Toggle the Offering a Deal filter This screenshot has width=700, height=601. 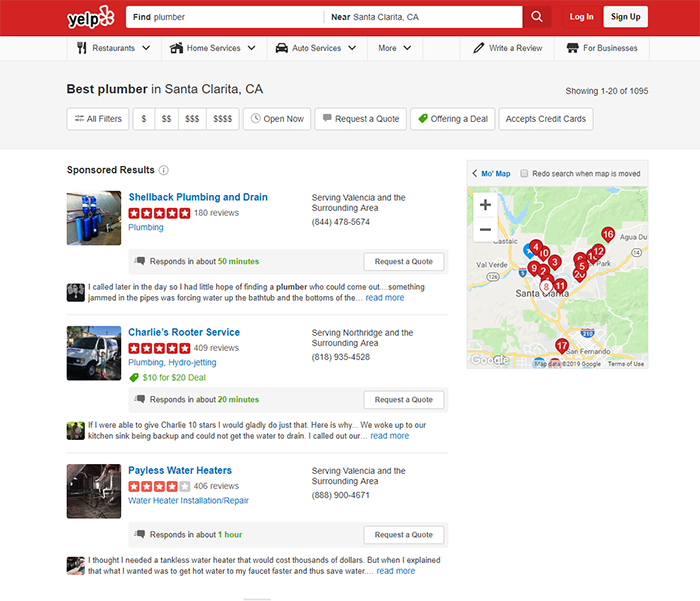point(453,119)
